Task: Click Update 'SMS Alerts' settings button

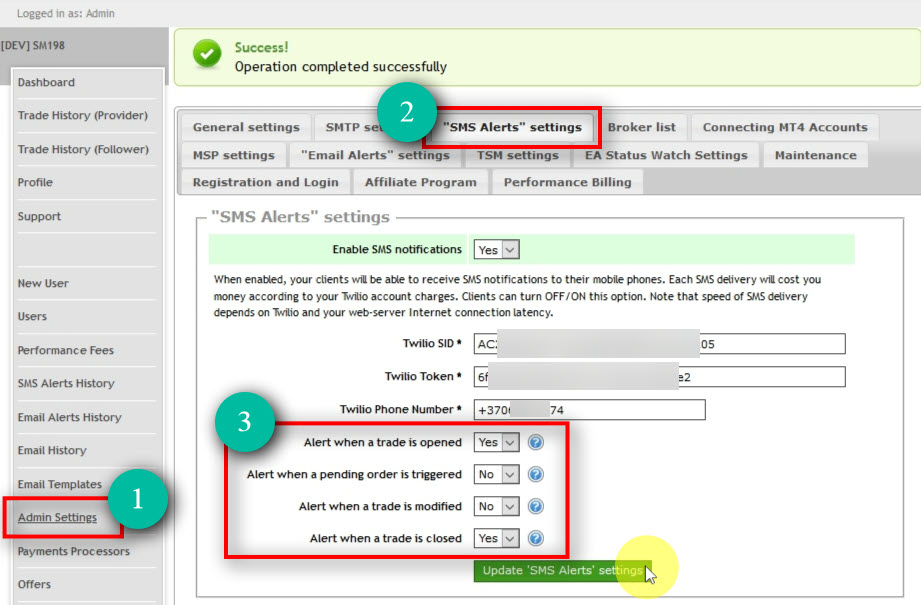Action: click(x=562, y=570)
